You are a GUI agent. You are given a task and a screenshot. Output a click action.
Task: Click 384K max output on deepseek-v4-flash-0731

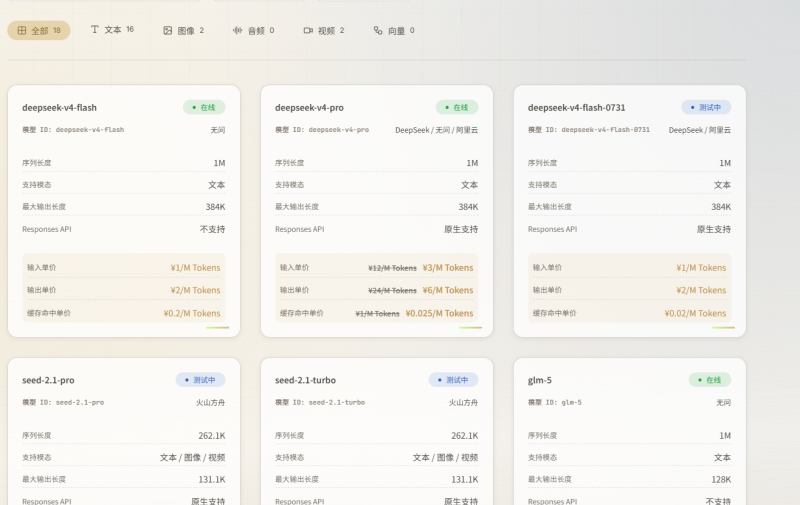(x=721, y=207)
